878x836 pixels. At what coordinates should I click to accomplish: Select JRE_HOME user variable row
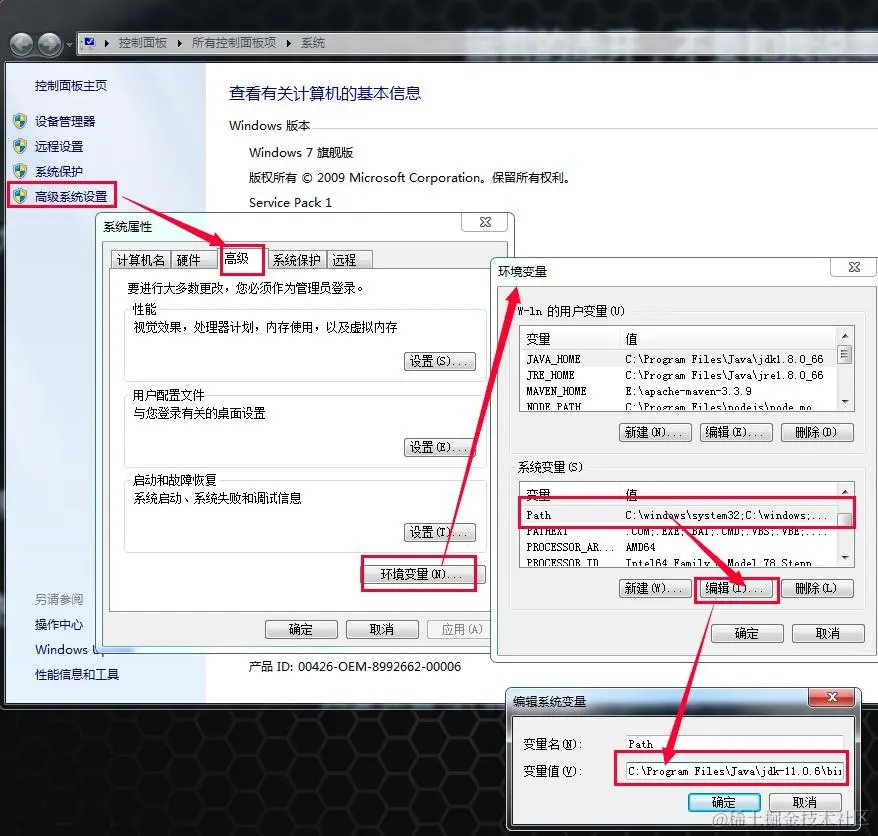point(678,375)
